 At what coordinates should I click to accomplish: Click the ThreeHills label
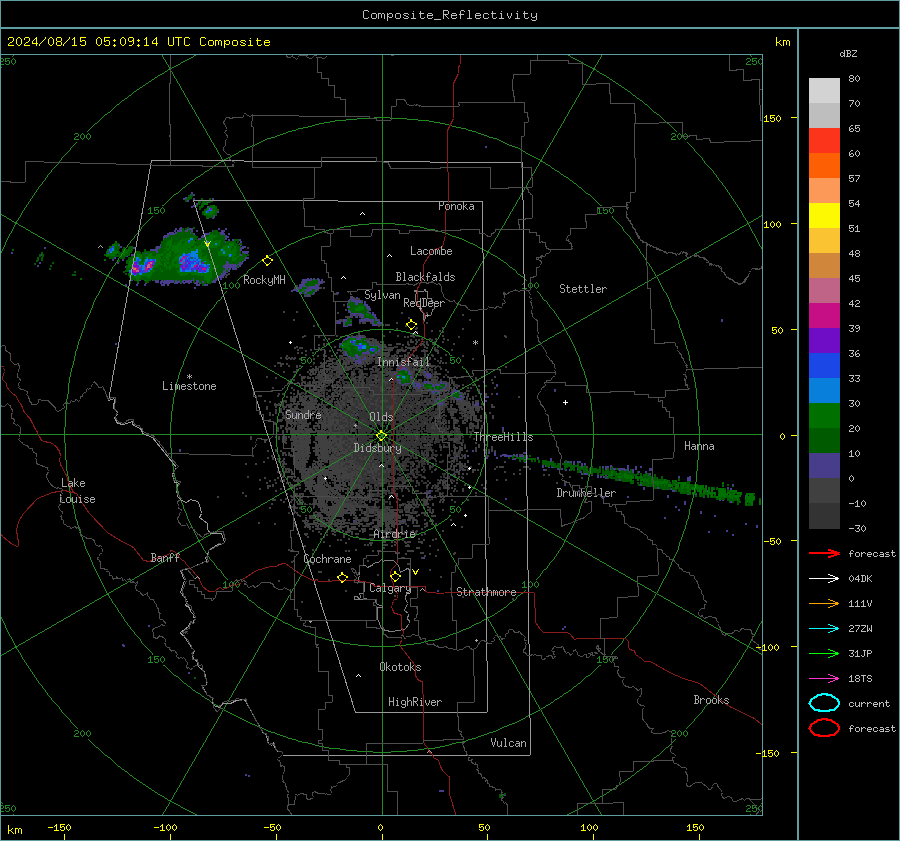pyautogui.click(x=503, y=437)
